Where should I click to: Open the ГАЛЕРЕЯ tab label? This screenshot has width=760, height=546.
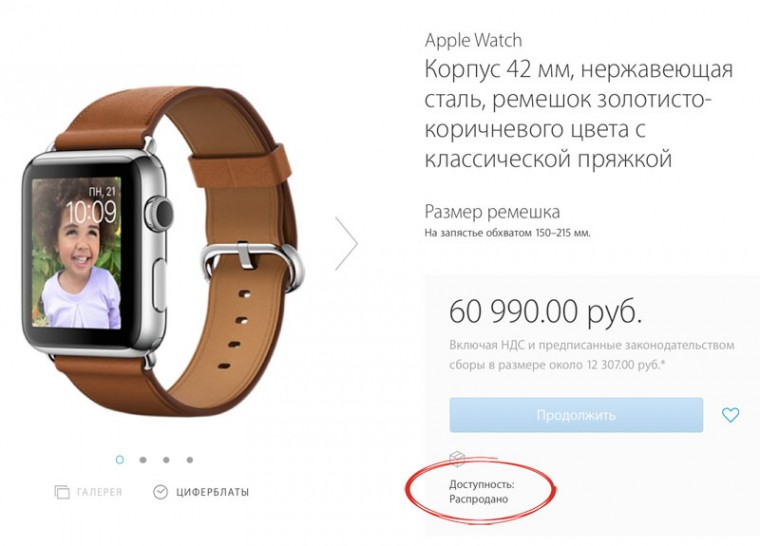click(x=99, y=492)
